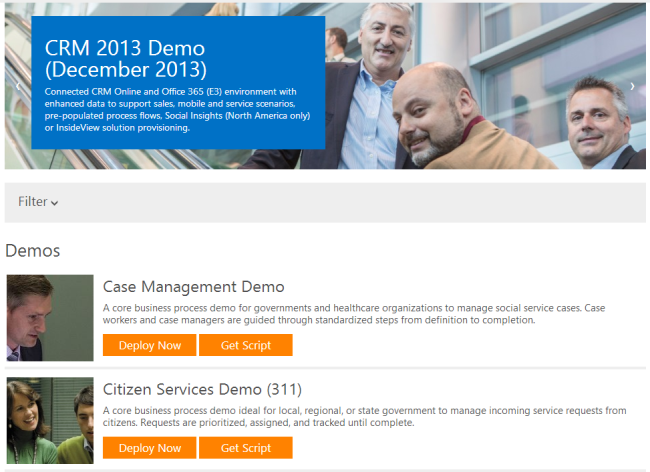Open the Citizen Services Demo (311) title
650x472 pixels.
point(202,389)
